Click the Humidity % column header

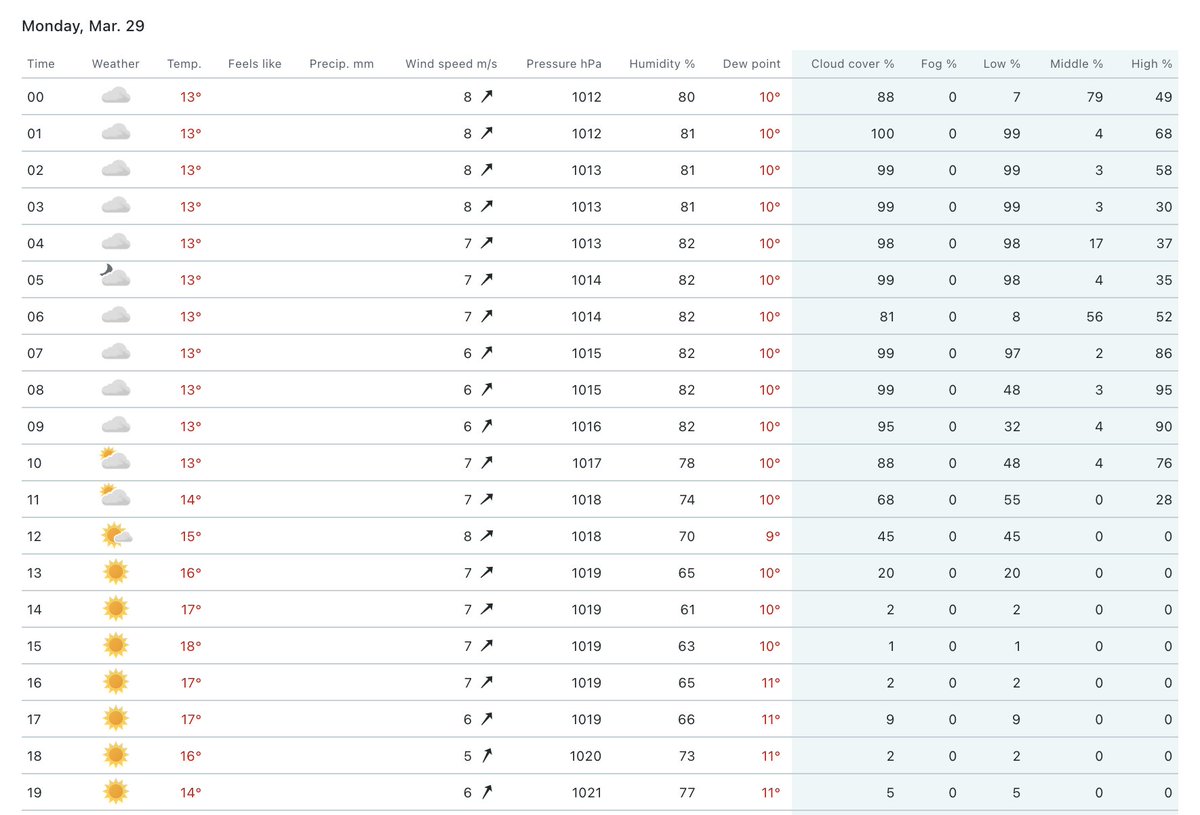click(662, 64)
